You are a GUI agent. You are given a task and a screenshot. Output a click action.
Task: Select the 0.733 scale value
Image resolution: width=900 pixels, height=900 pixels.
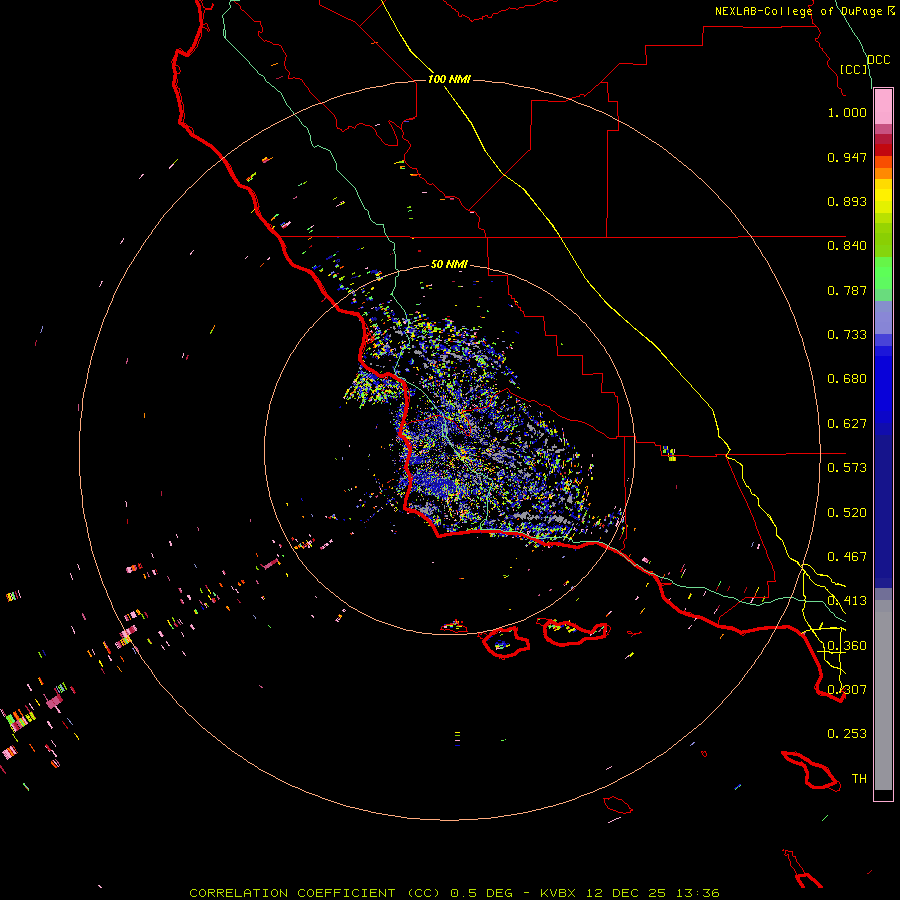(847, 335)
